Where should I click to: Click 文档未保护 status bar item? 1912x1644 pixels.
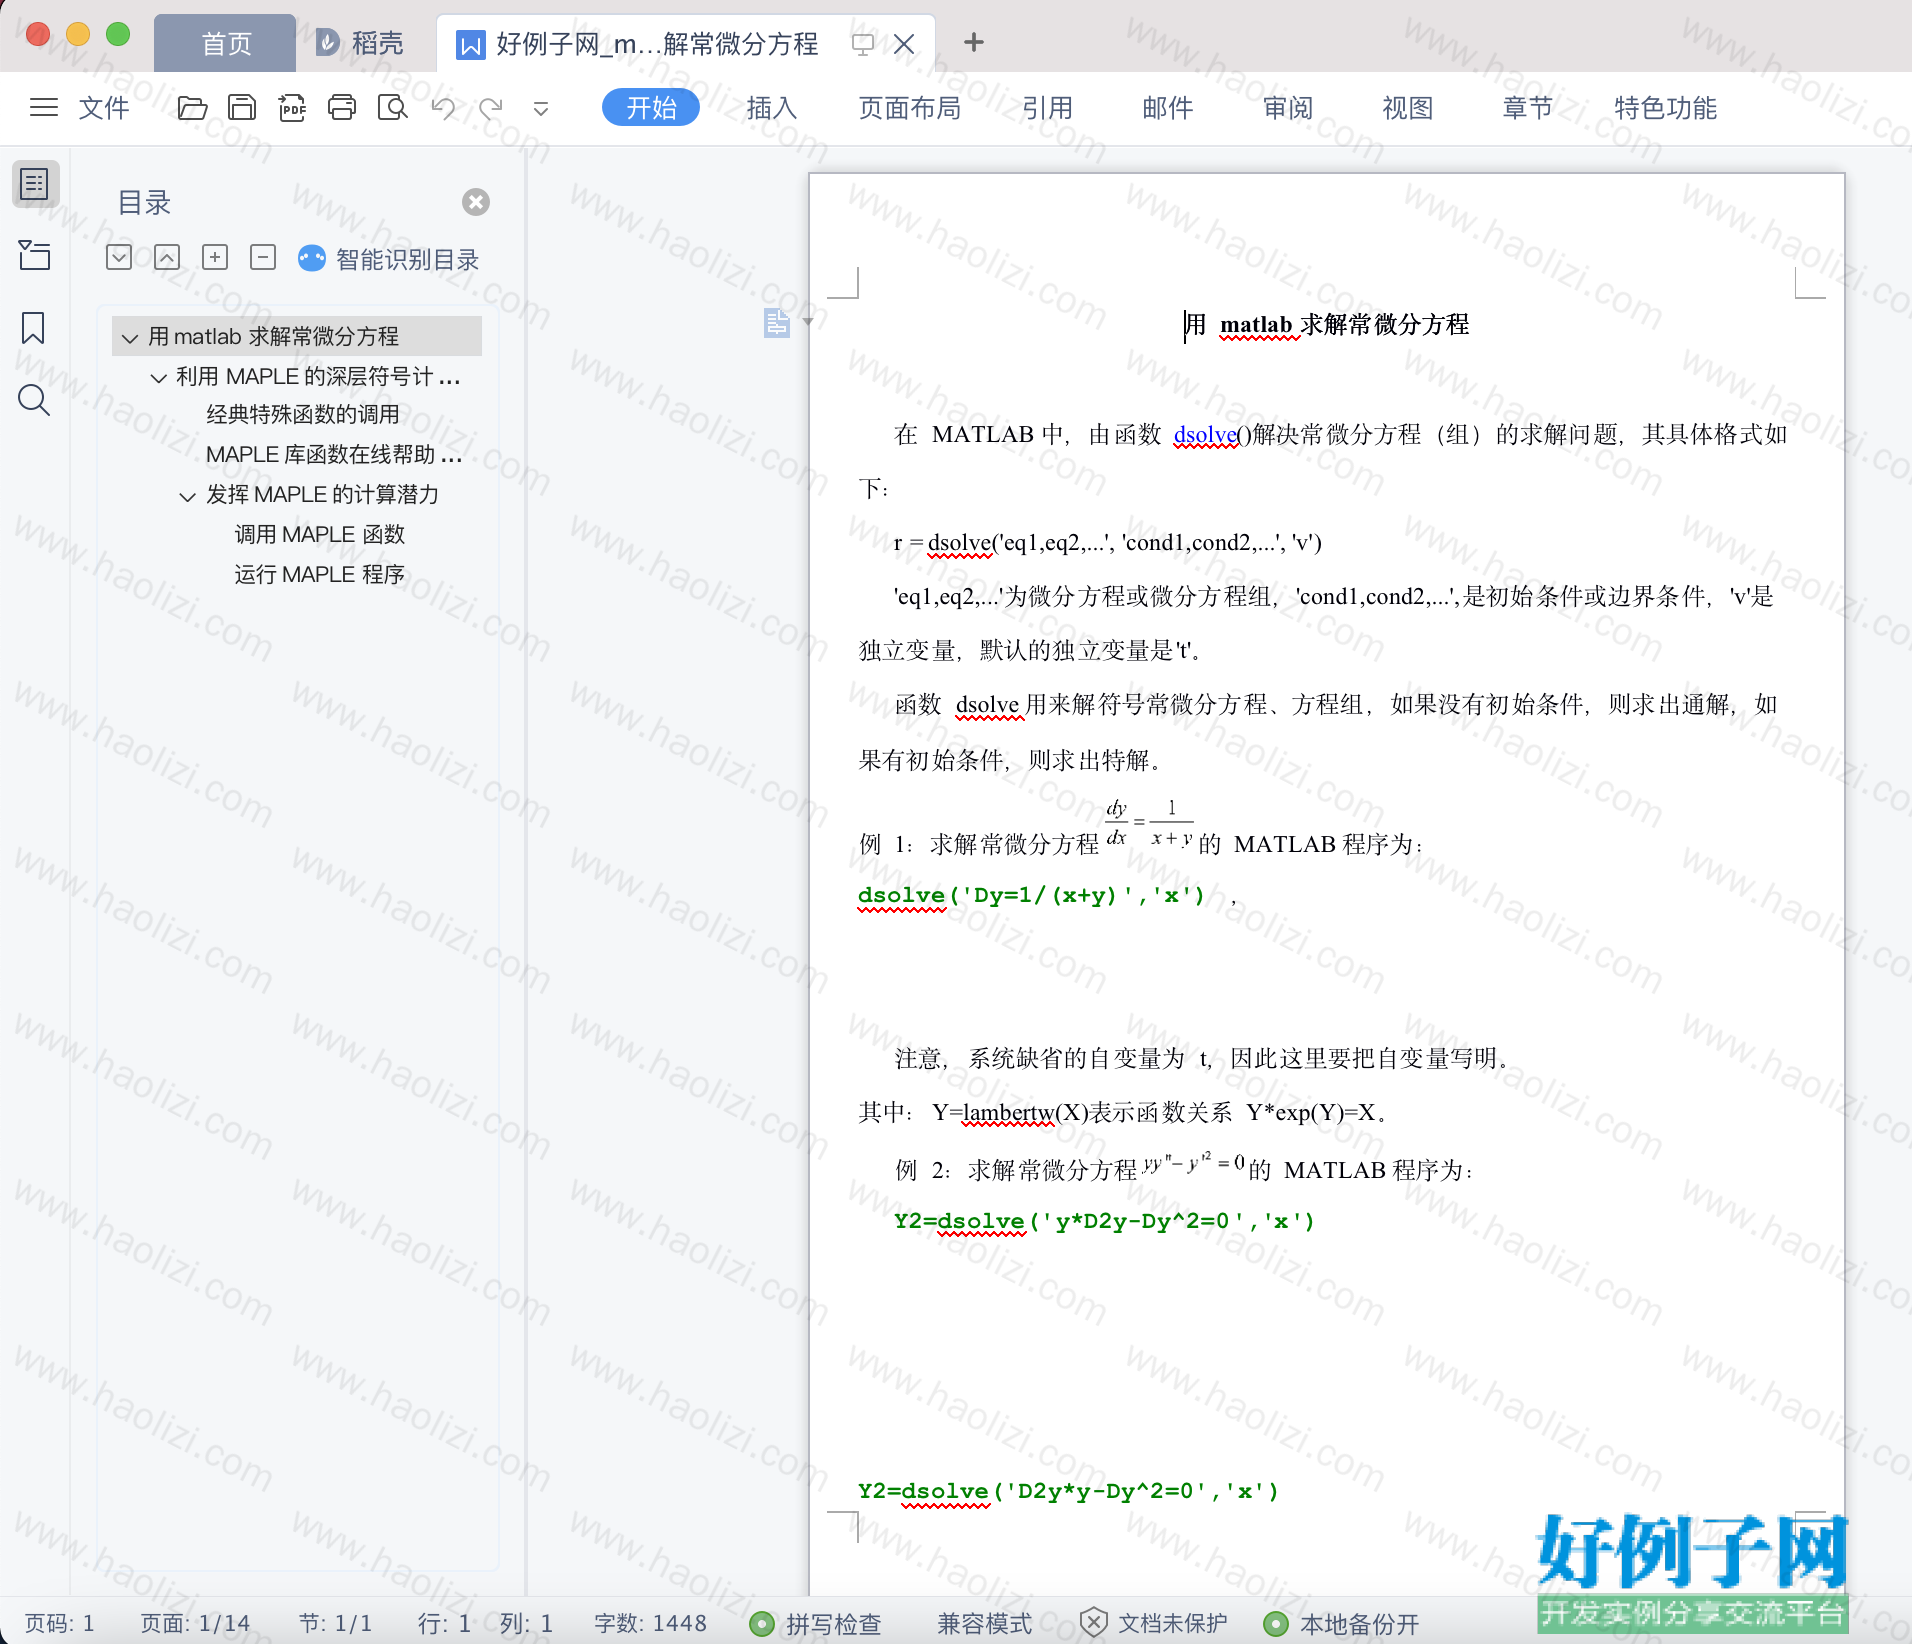coord(1154,1623)
